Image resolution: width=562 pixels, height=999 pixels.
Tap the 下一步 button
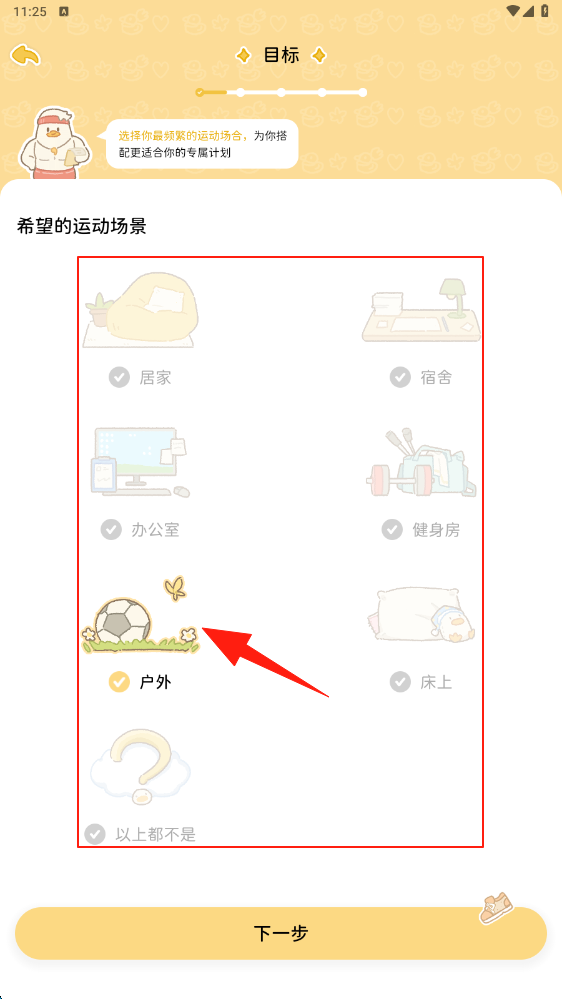tap(281, 933)
